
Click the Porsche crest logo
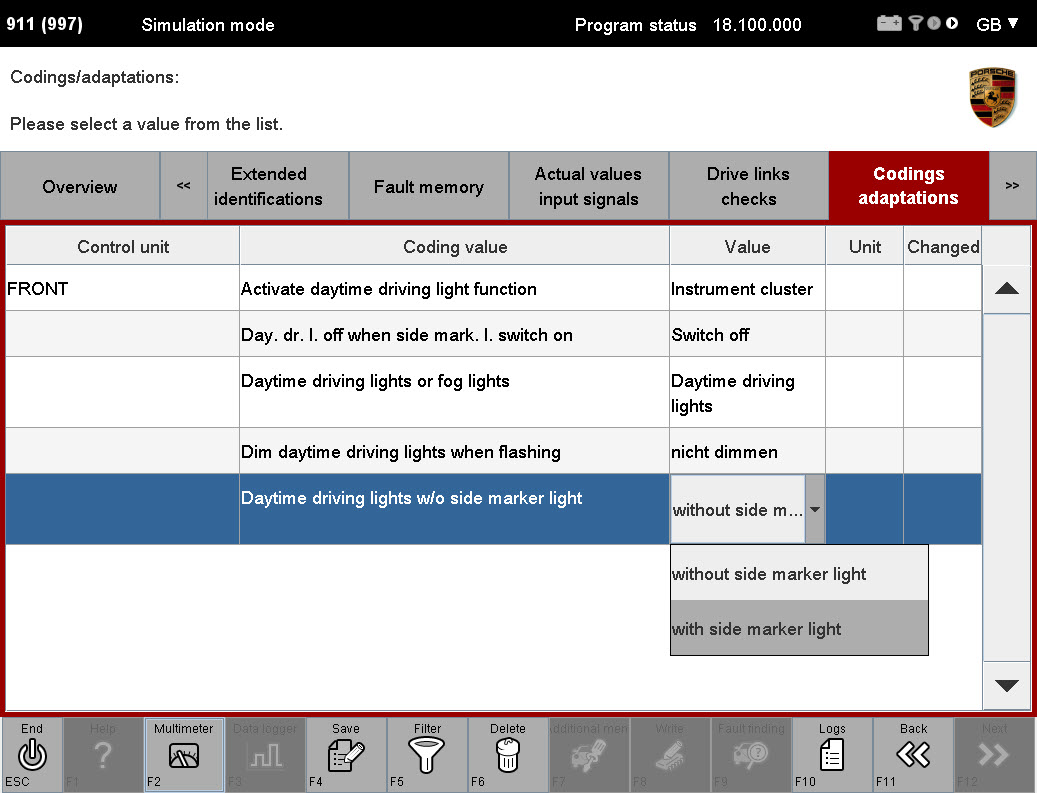click(x=991, y=97)
